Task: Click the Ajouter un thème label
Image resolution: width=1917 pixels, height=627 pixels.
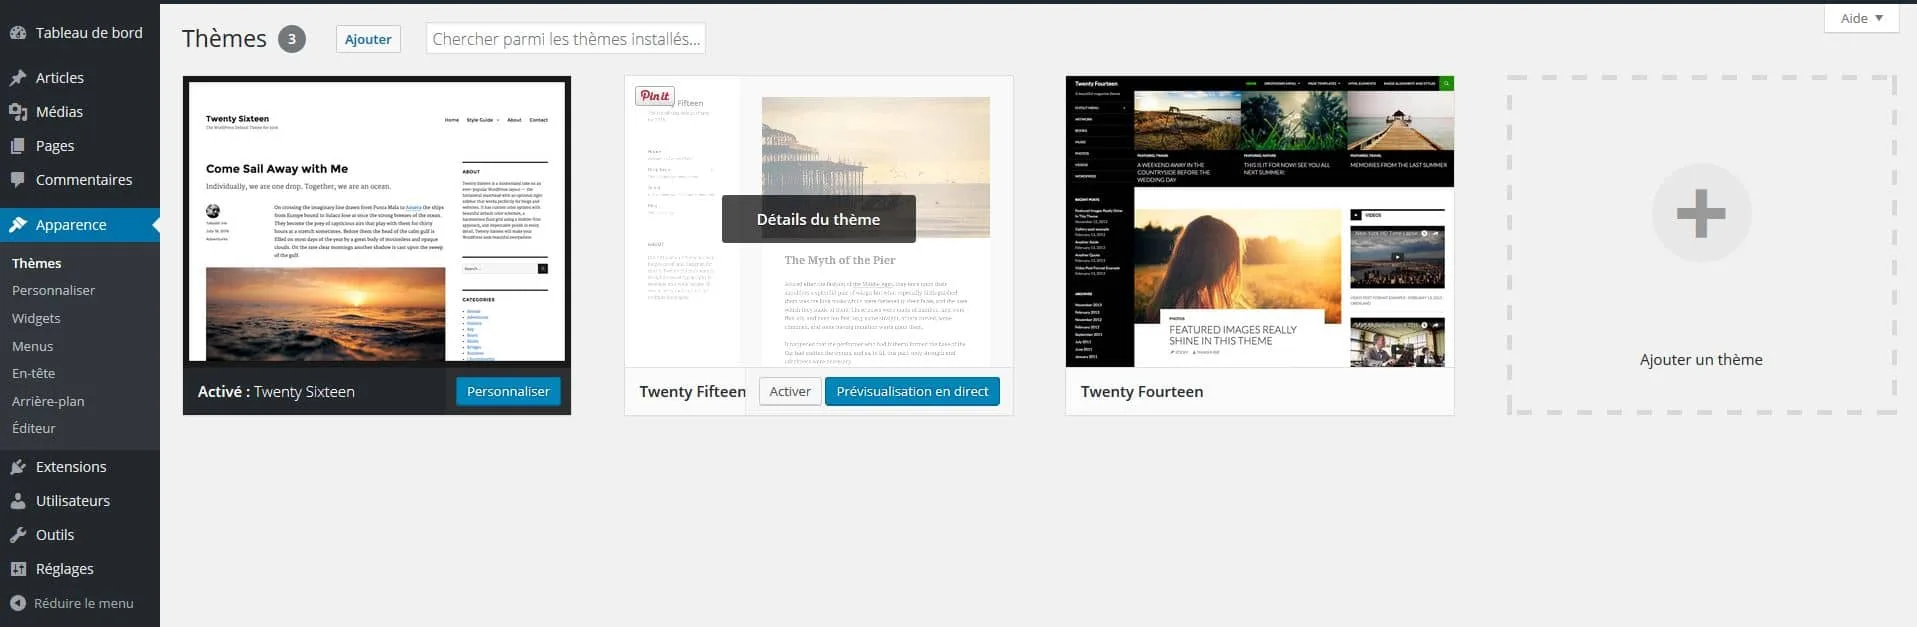Action: 1701,360
